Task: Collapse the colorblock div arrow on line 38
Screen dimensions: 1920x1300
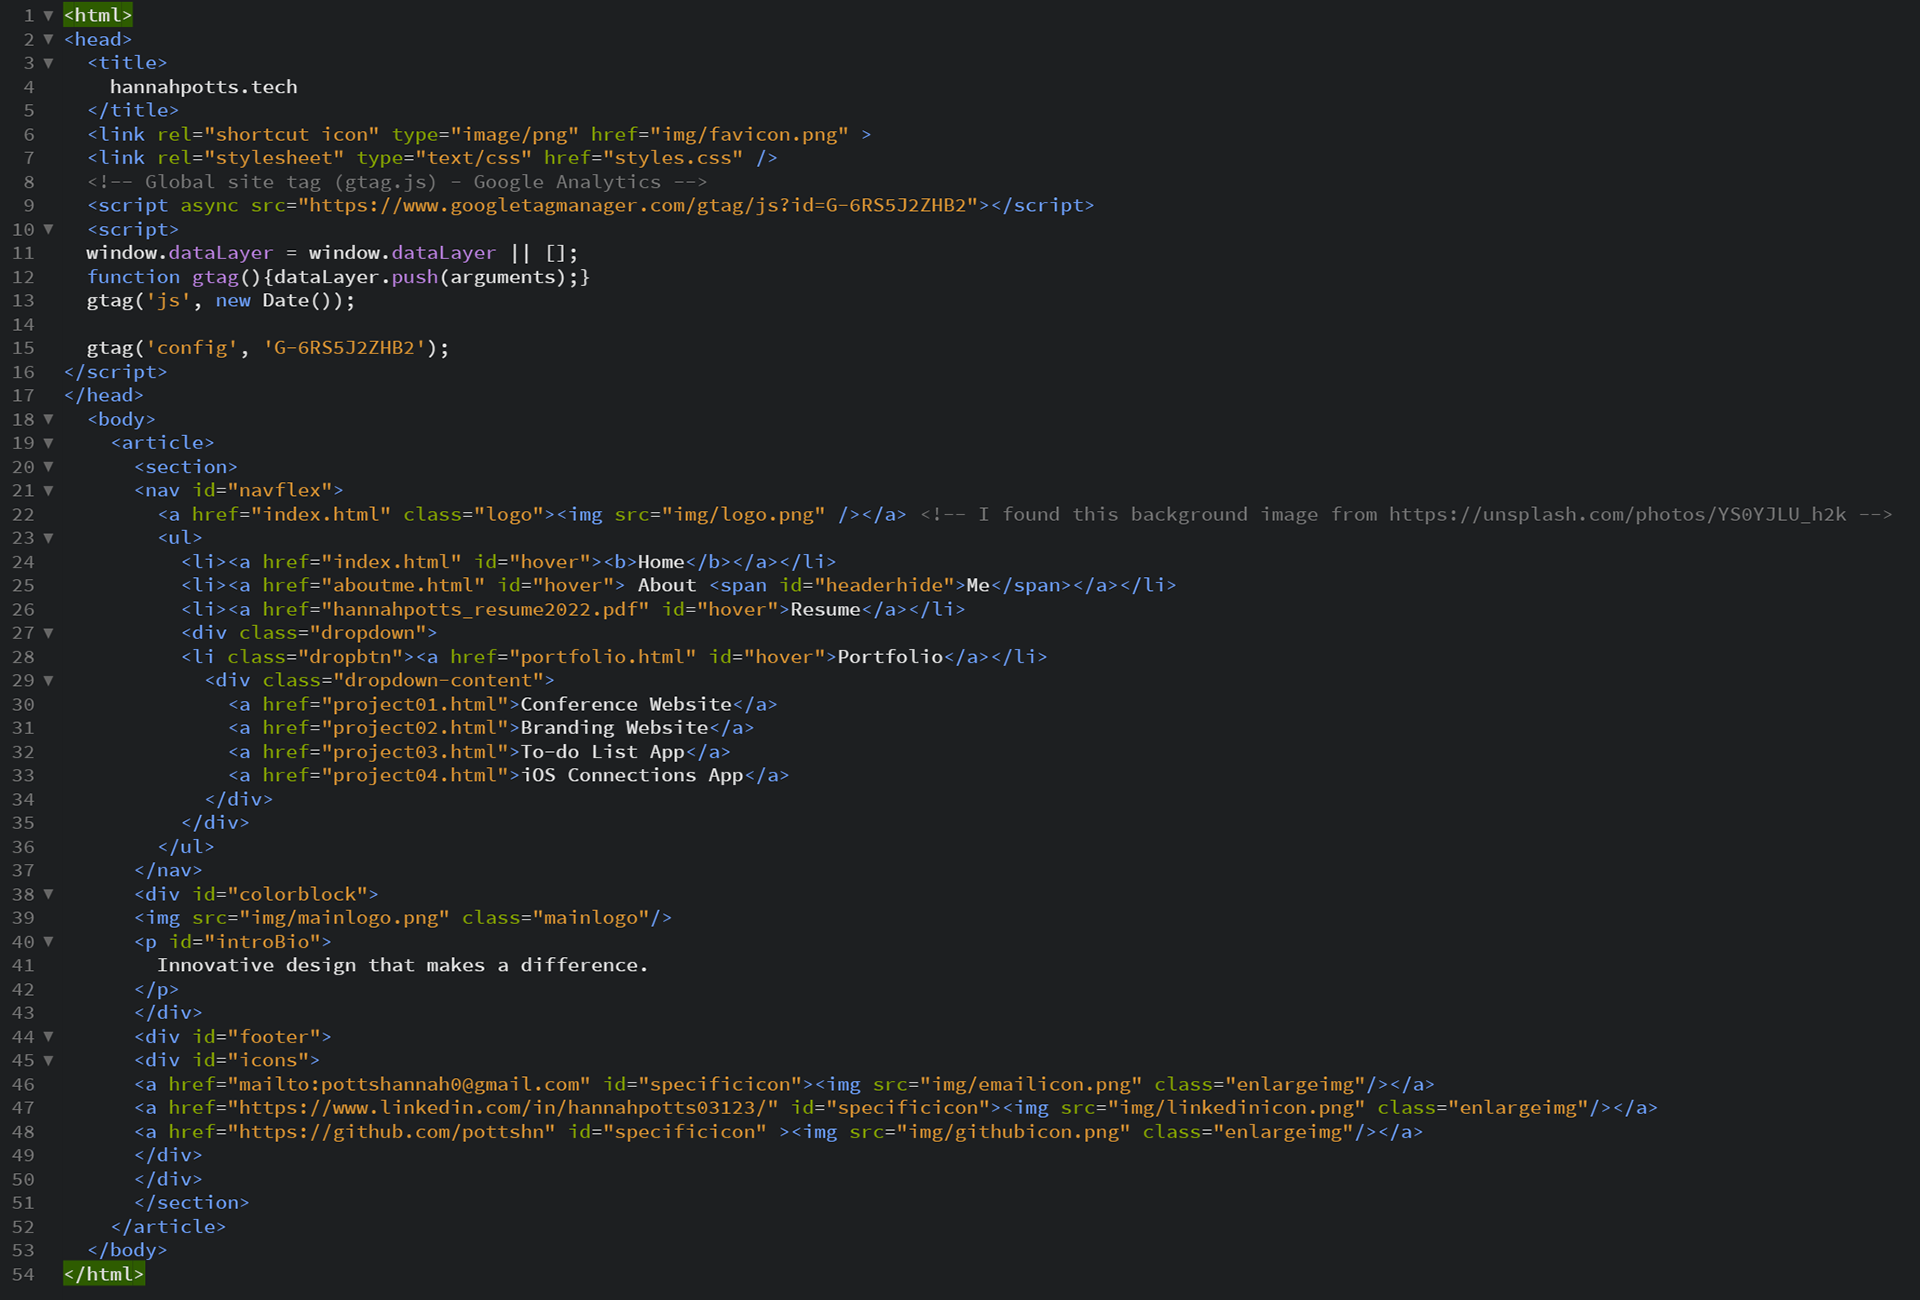Action: [x=48, y=894]
